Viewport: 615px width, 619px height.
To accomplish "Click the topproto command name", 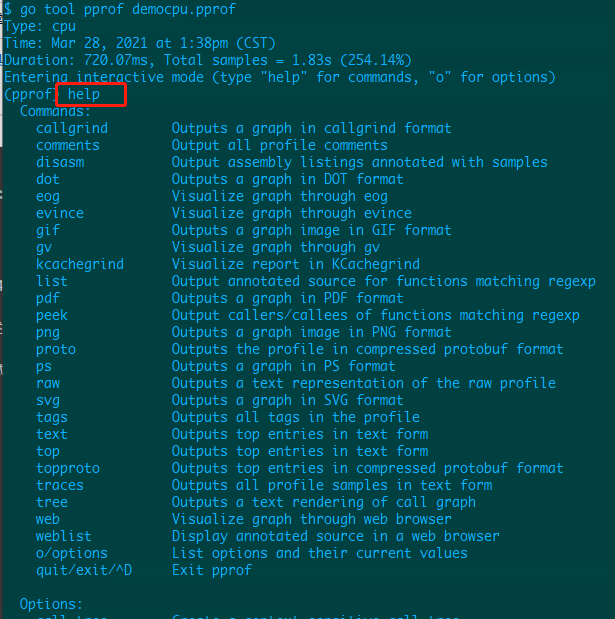I will (68, 468).
